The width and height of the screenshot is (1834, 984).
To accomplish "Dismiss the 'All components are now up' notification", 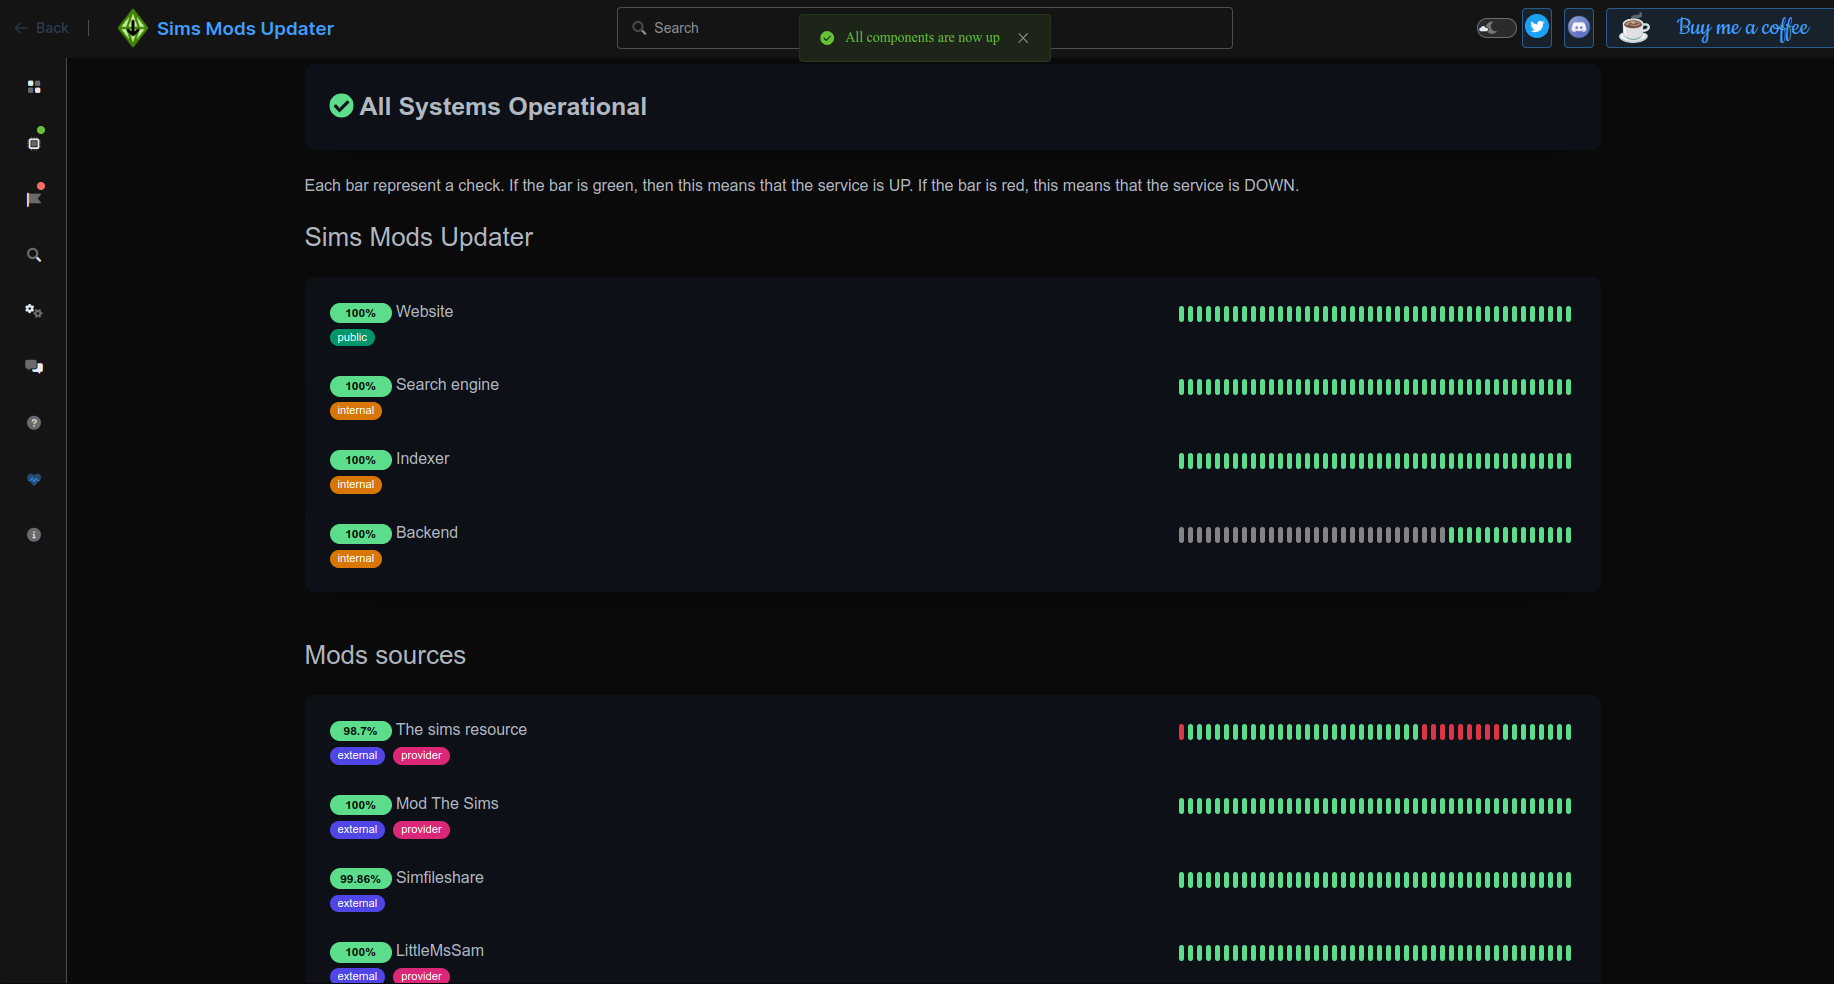I will 1023,38.
